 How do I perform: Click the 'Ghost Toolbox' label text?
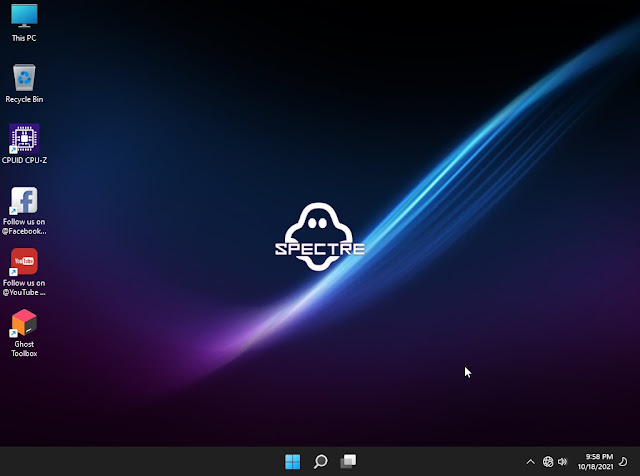pos(24,349)
